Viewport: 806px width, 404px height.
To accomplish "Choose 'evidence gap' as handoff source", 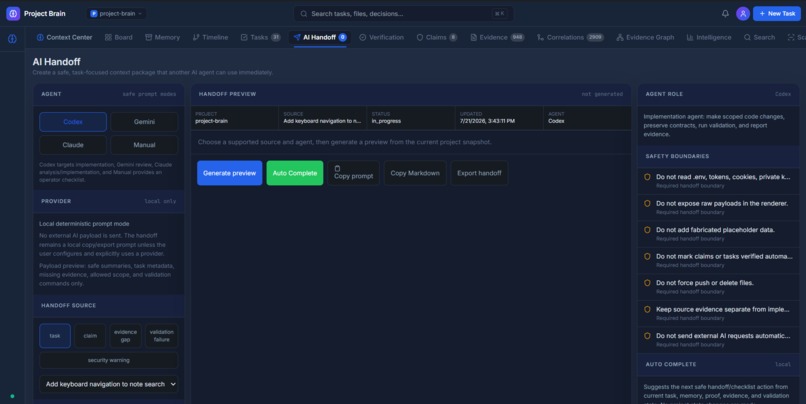I will [125, 336].
